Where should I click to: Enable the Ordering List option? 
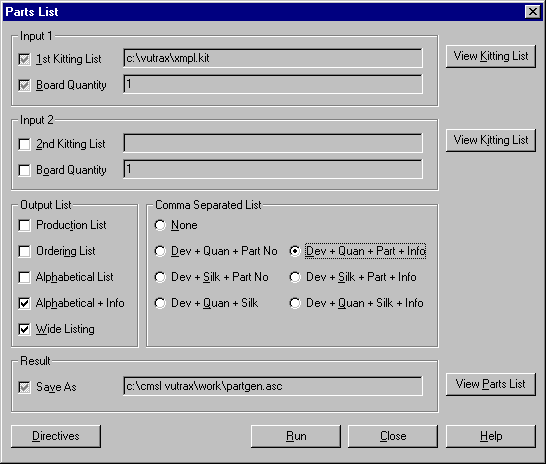[24, 251]
